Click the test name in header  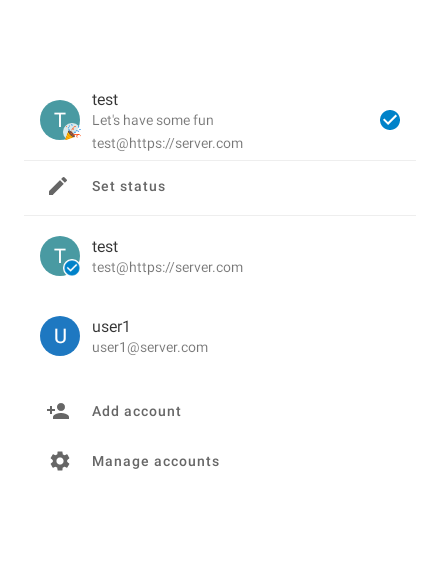point(105,100)
